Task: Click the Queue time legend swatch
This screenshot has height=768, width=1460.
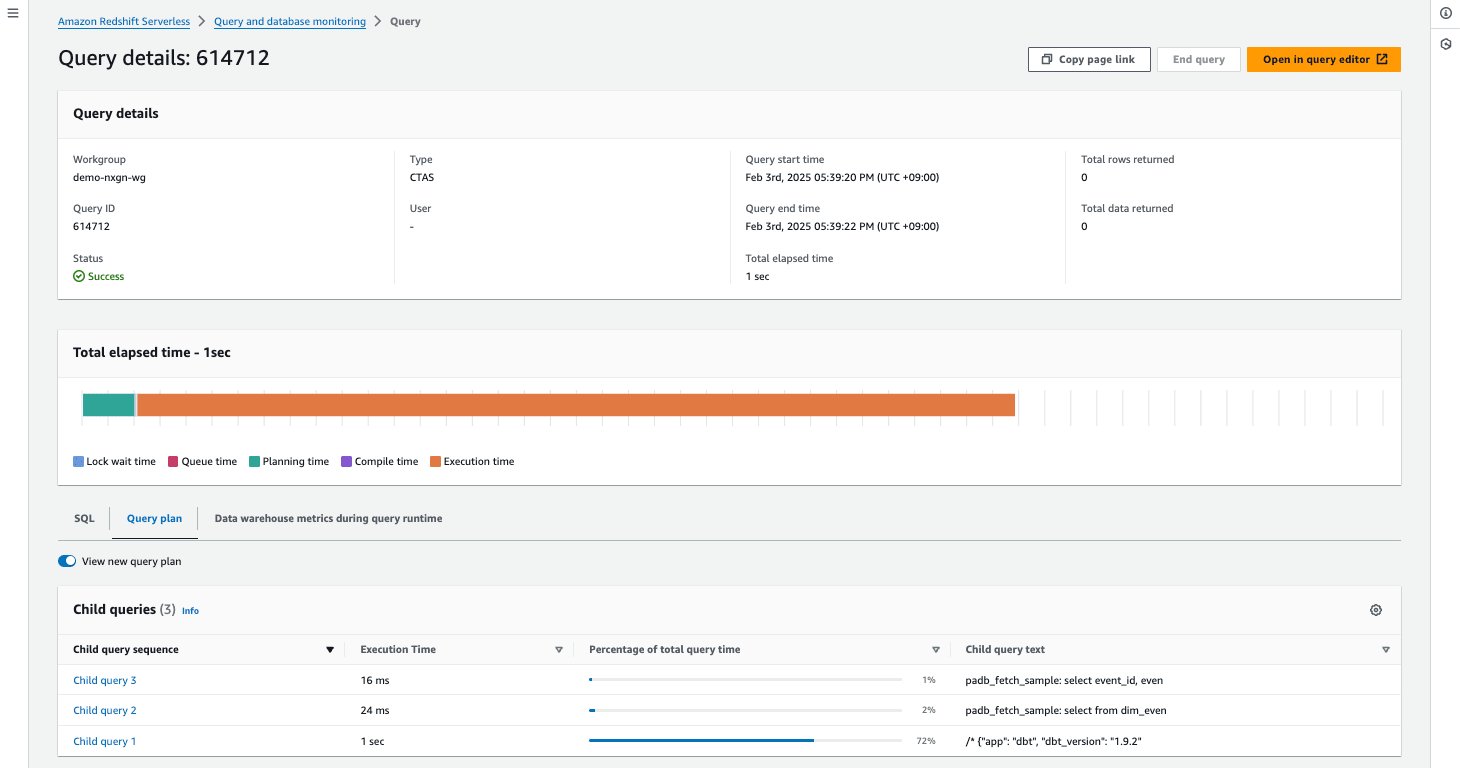Action: 173,462
